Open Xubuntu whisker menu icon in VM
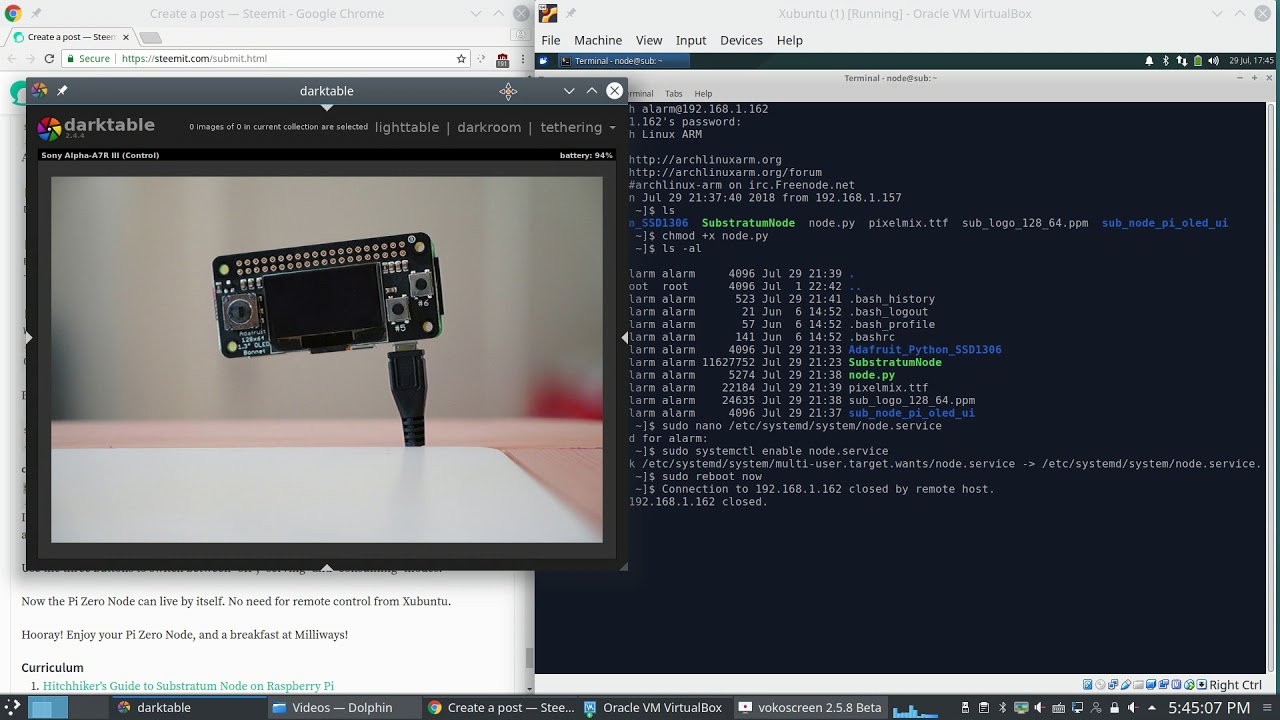1280x720 pixels. point(544,61)
